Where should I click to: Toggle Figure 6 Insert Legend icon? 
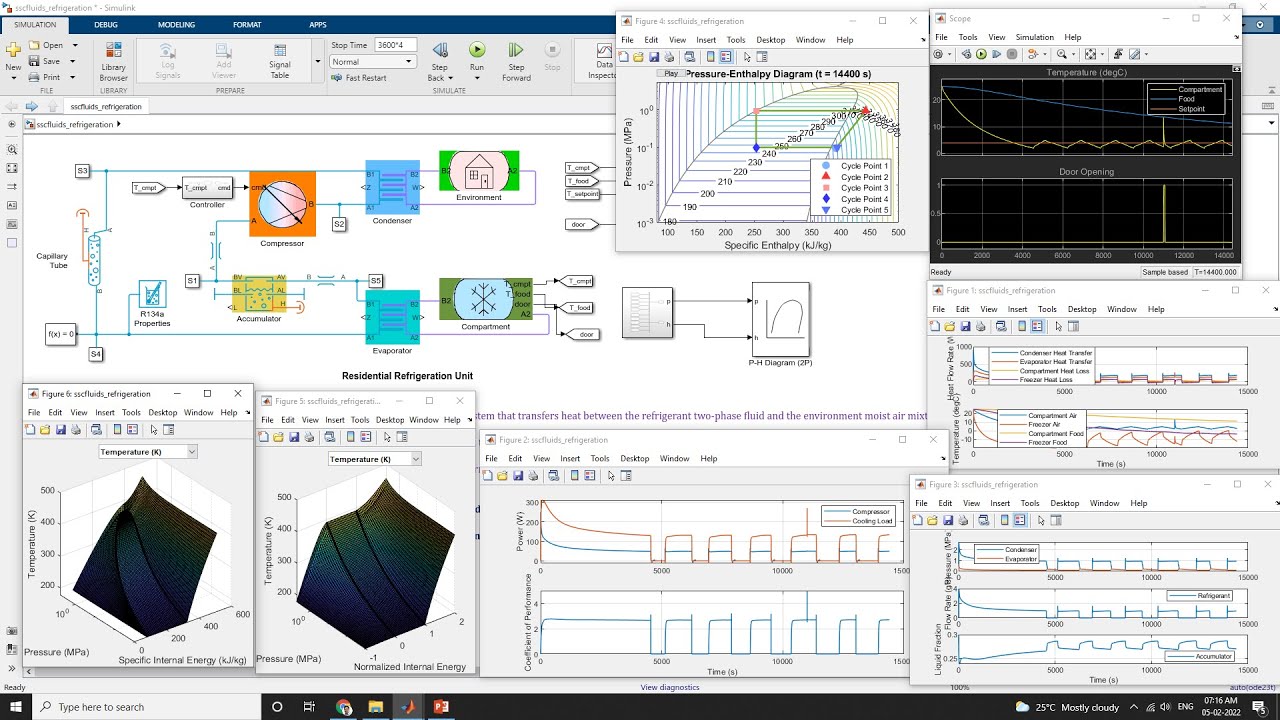click(x=133, y=430)
